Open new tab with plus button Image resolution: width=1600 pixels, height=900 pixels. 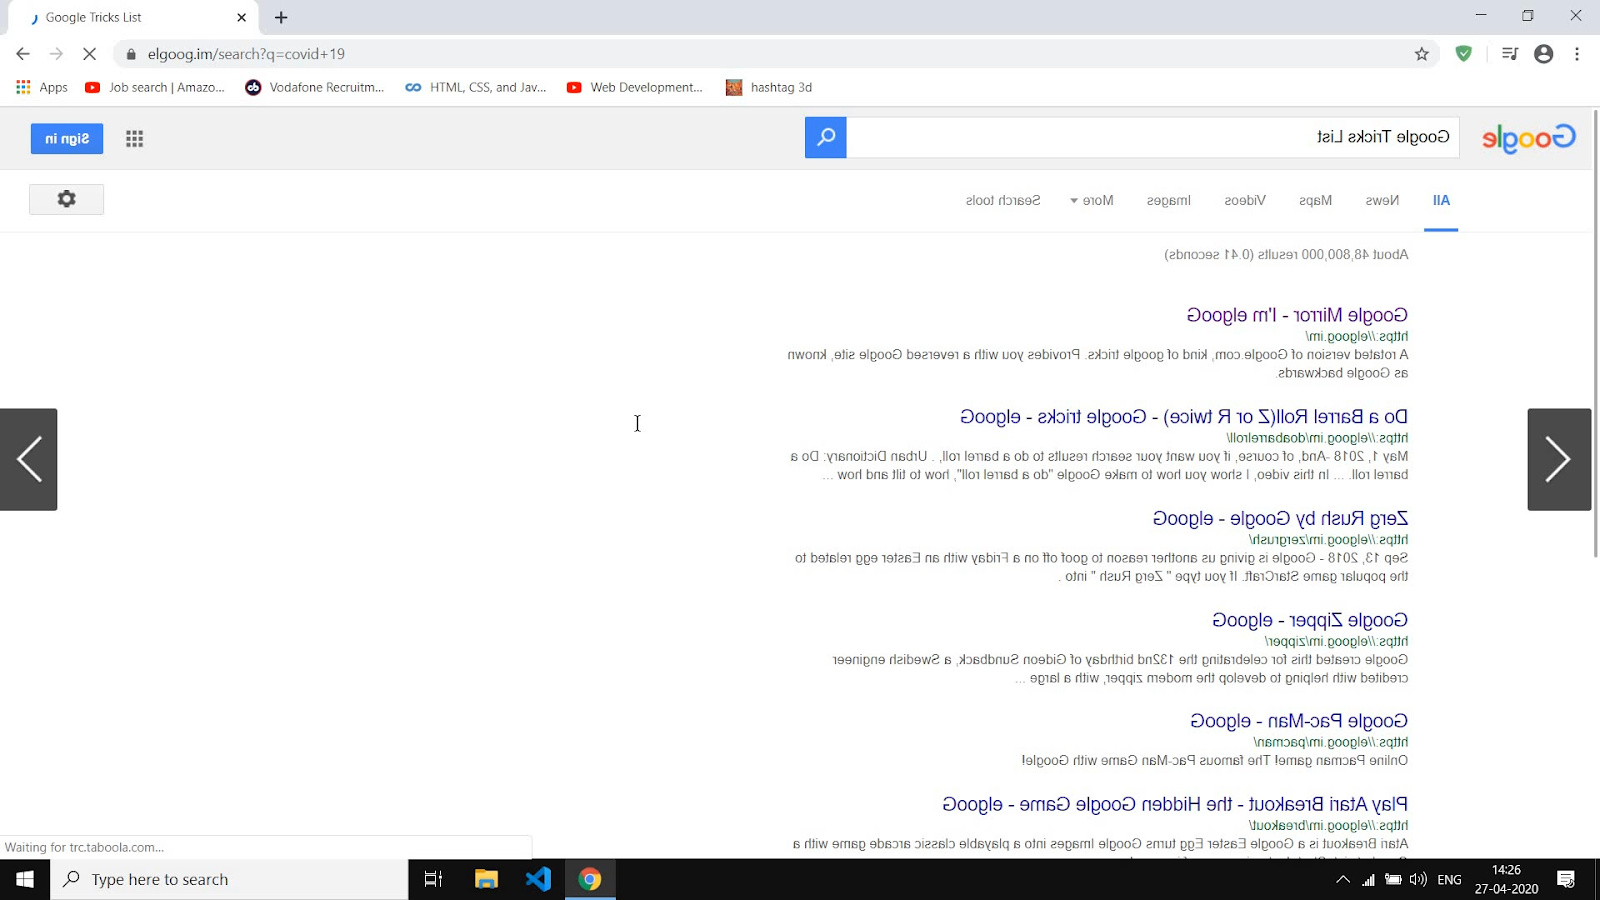point(281,17)
